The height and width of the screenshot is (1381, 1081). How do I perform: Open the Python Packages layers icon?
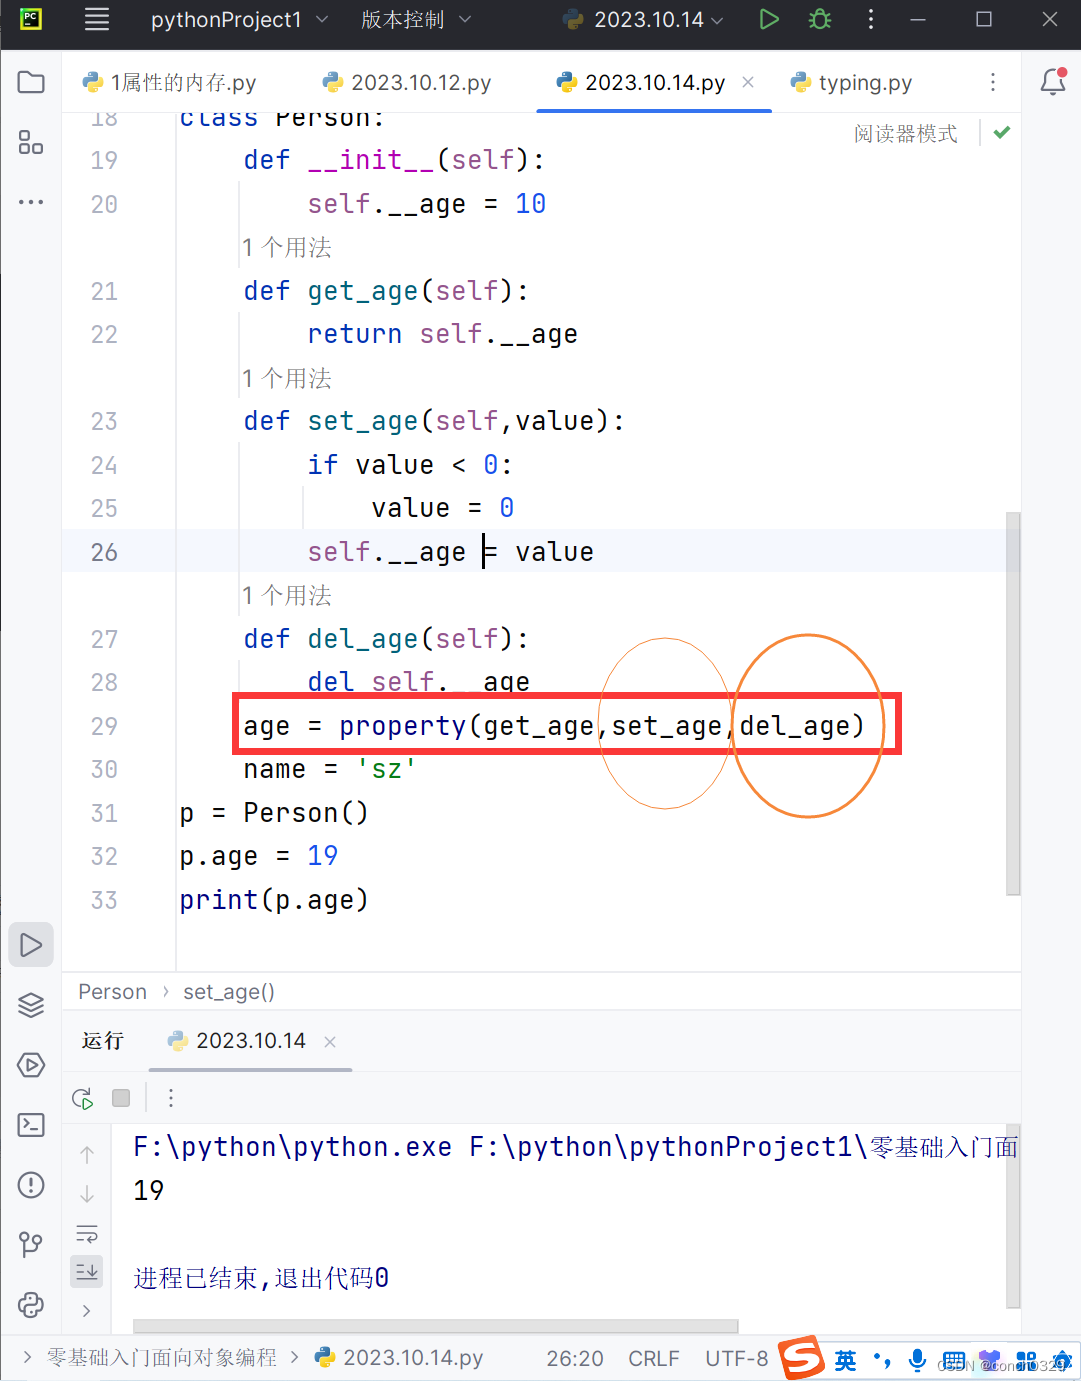coord(31,1005)
